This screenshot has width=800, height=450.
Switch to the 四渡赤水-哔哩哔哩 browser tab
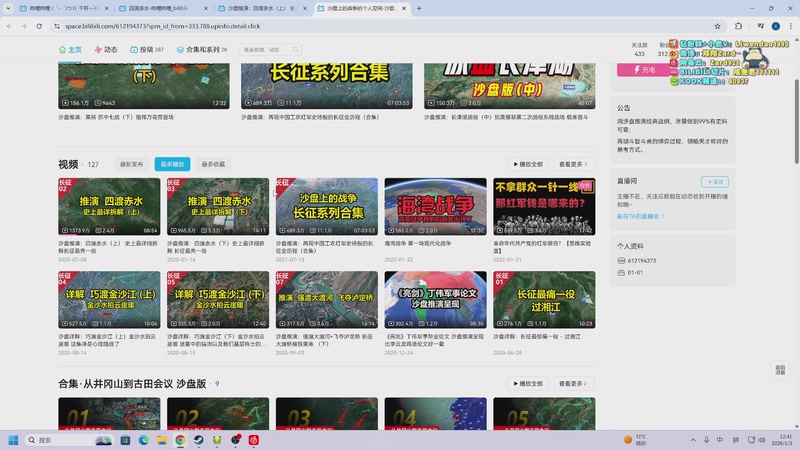click(x=163, y=8)
